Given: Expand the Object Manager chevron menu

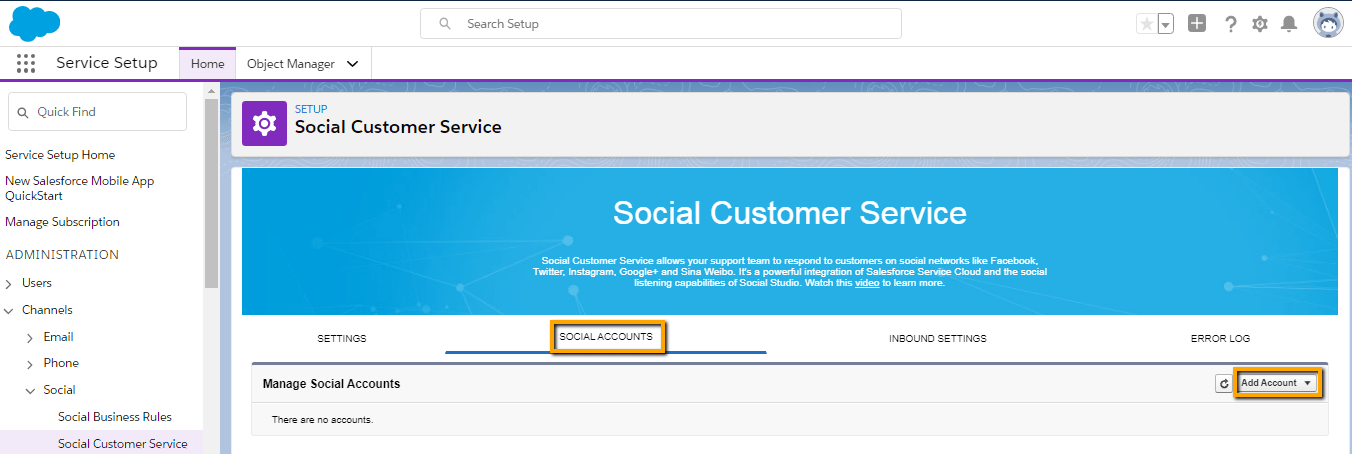Looking at the screenshot, I should click(352, 64).
